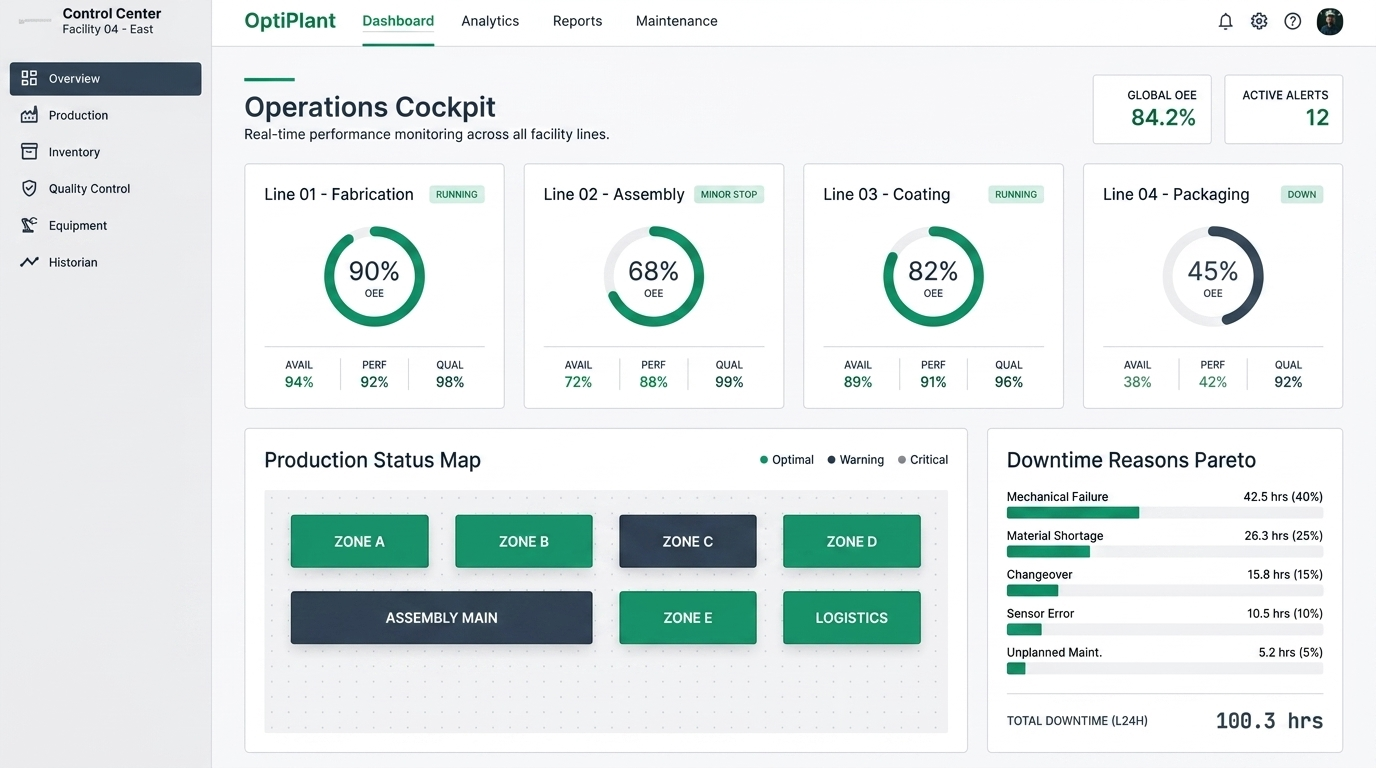This screenshot has height=768, width=1376.
Task: Click the MINOR STOP badge on Line 02
Action: (x=729, y=194)
